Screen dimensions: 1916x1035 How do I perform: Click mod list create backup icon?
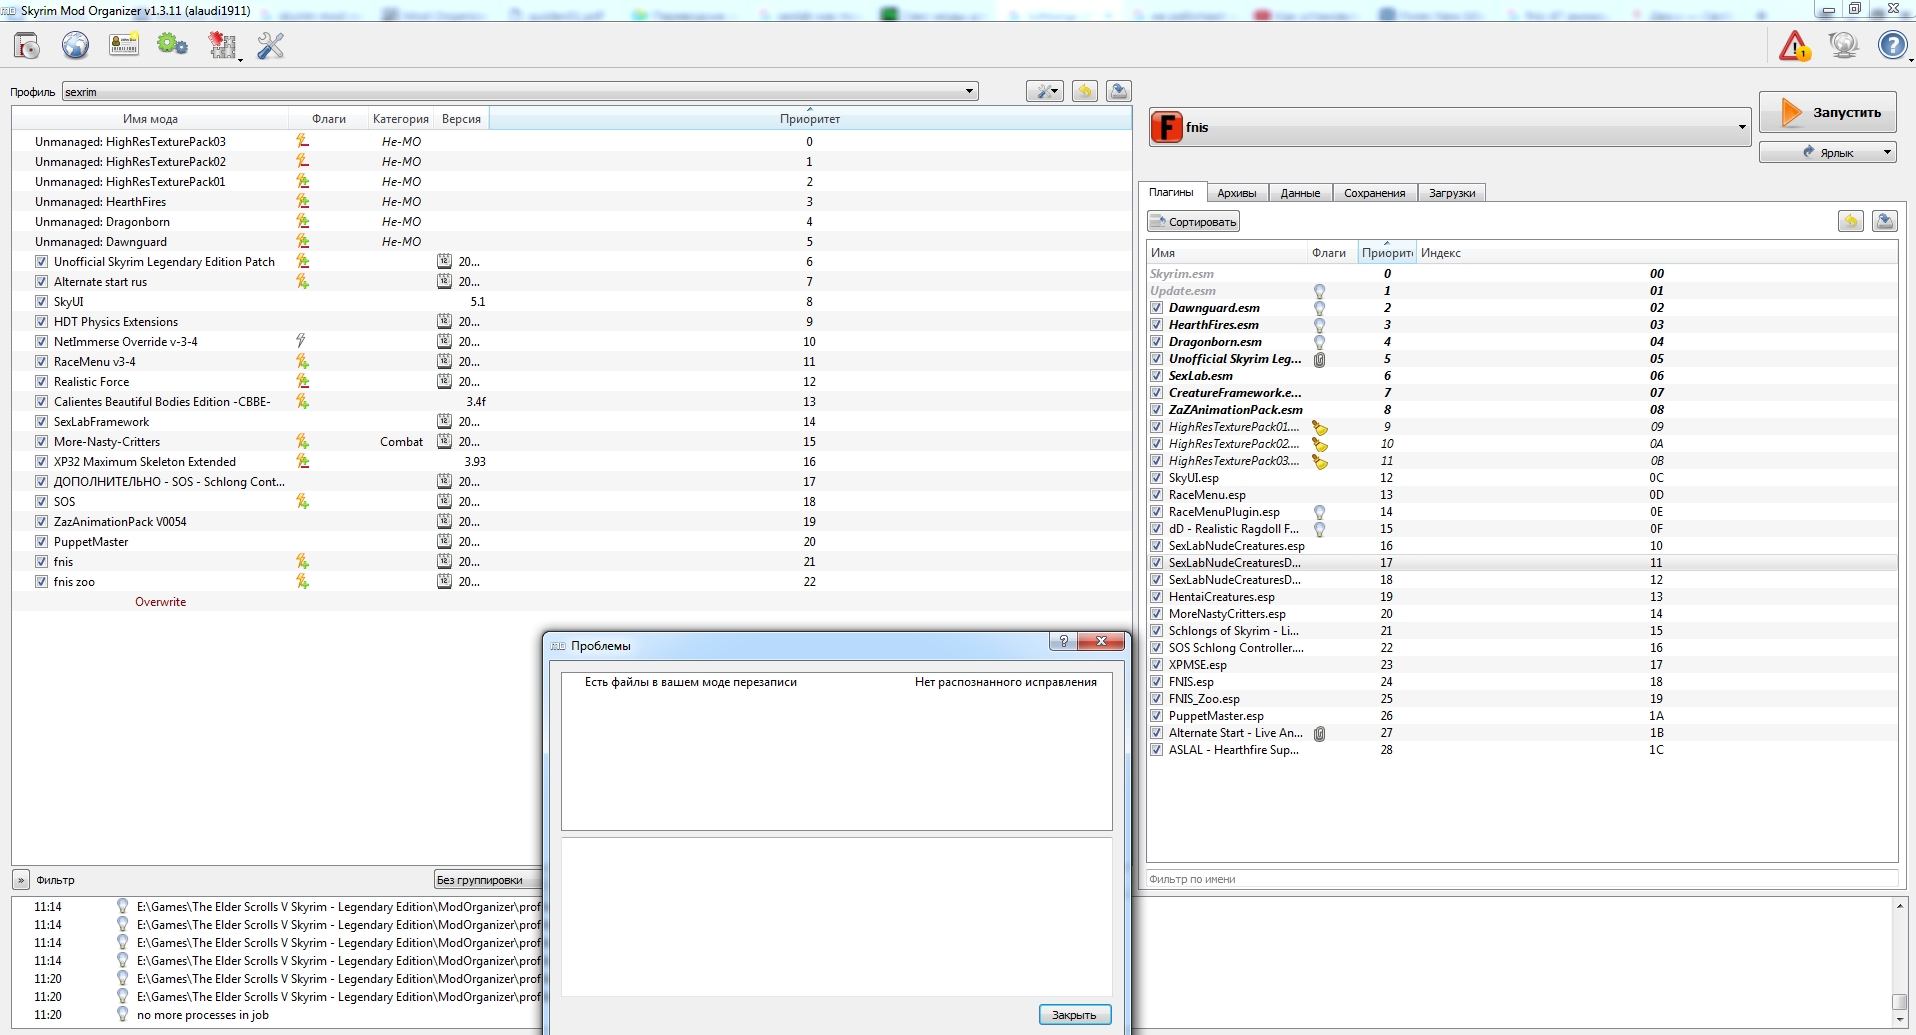[1119, 91]
